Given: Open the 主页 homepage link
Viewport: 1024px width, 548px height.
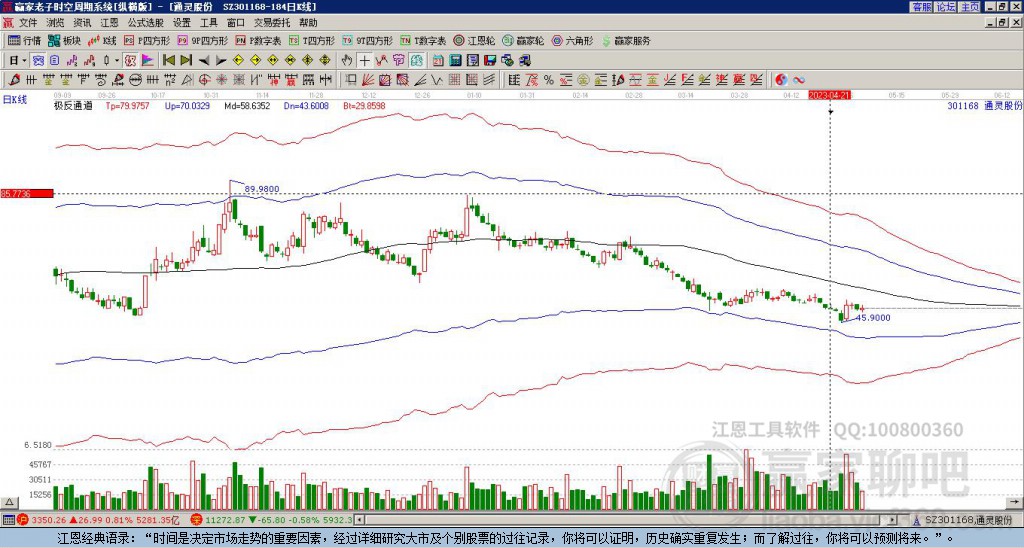Looking at the screenshot, I should [970, 7].
